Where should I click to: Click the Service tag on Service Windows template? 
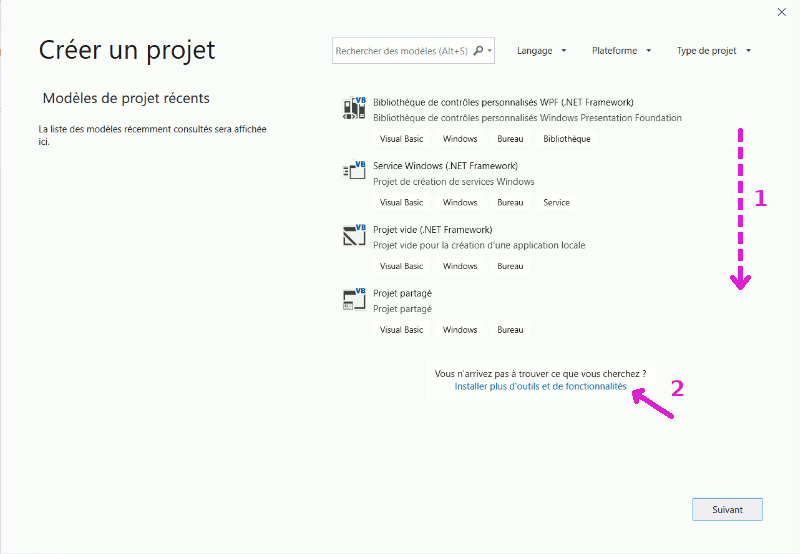(556, 203)
